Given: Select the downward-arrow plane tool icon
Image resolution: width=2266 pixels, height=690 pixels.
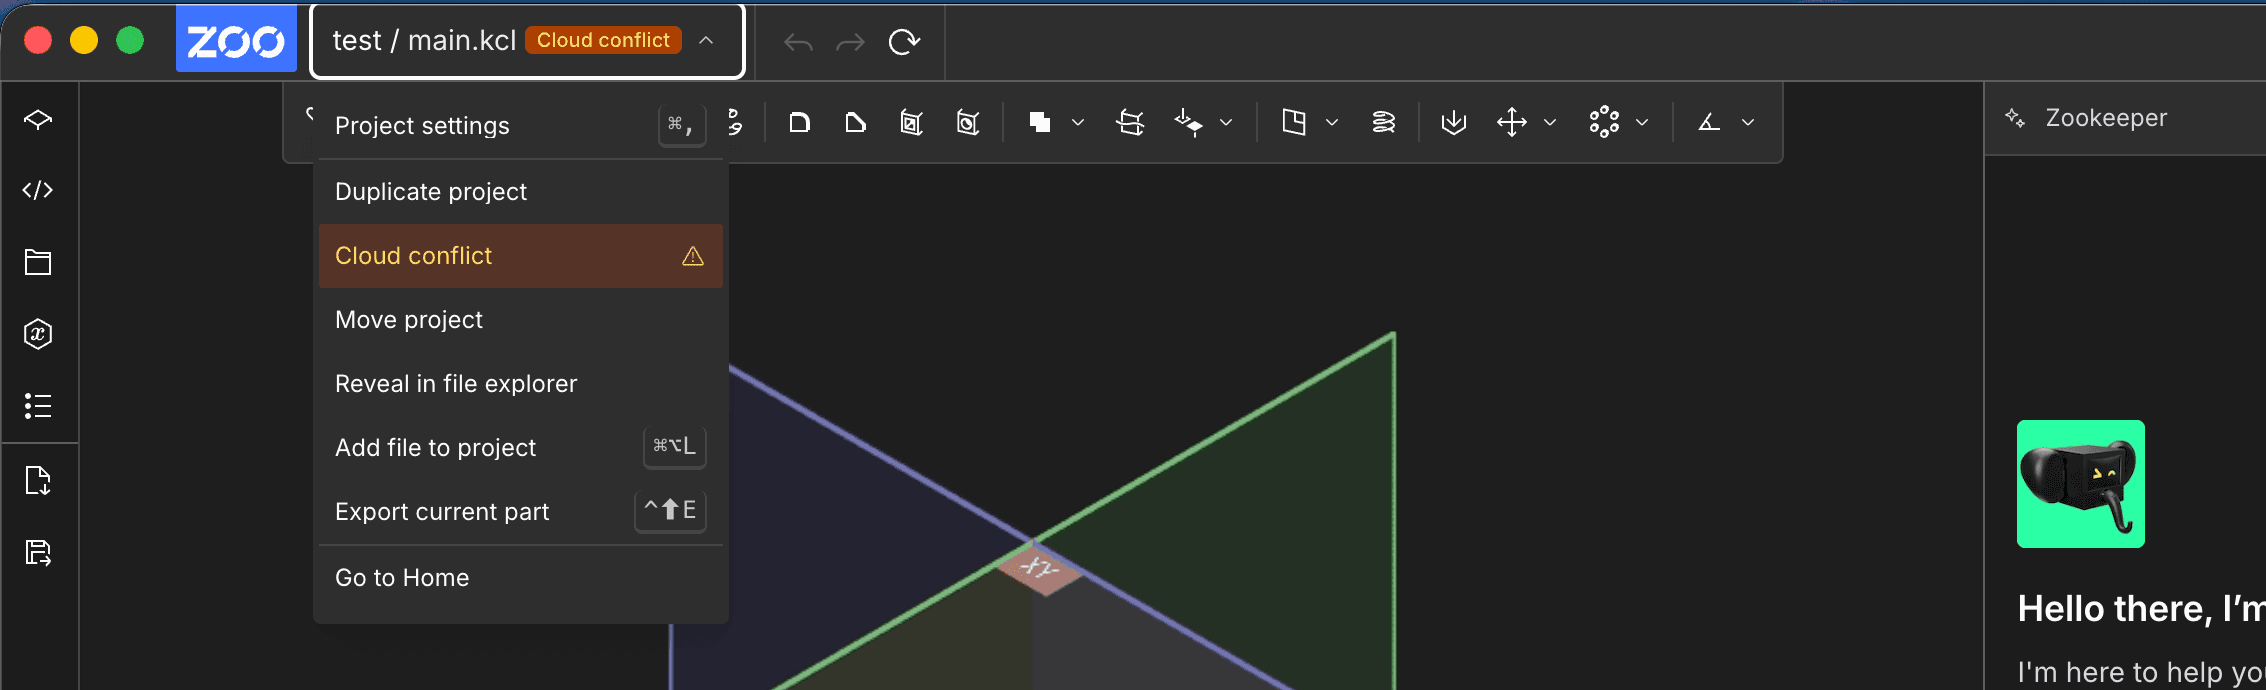Looking at the screenshot, I should point(1188,122).
